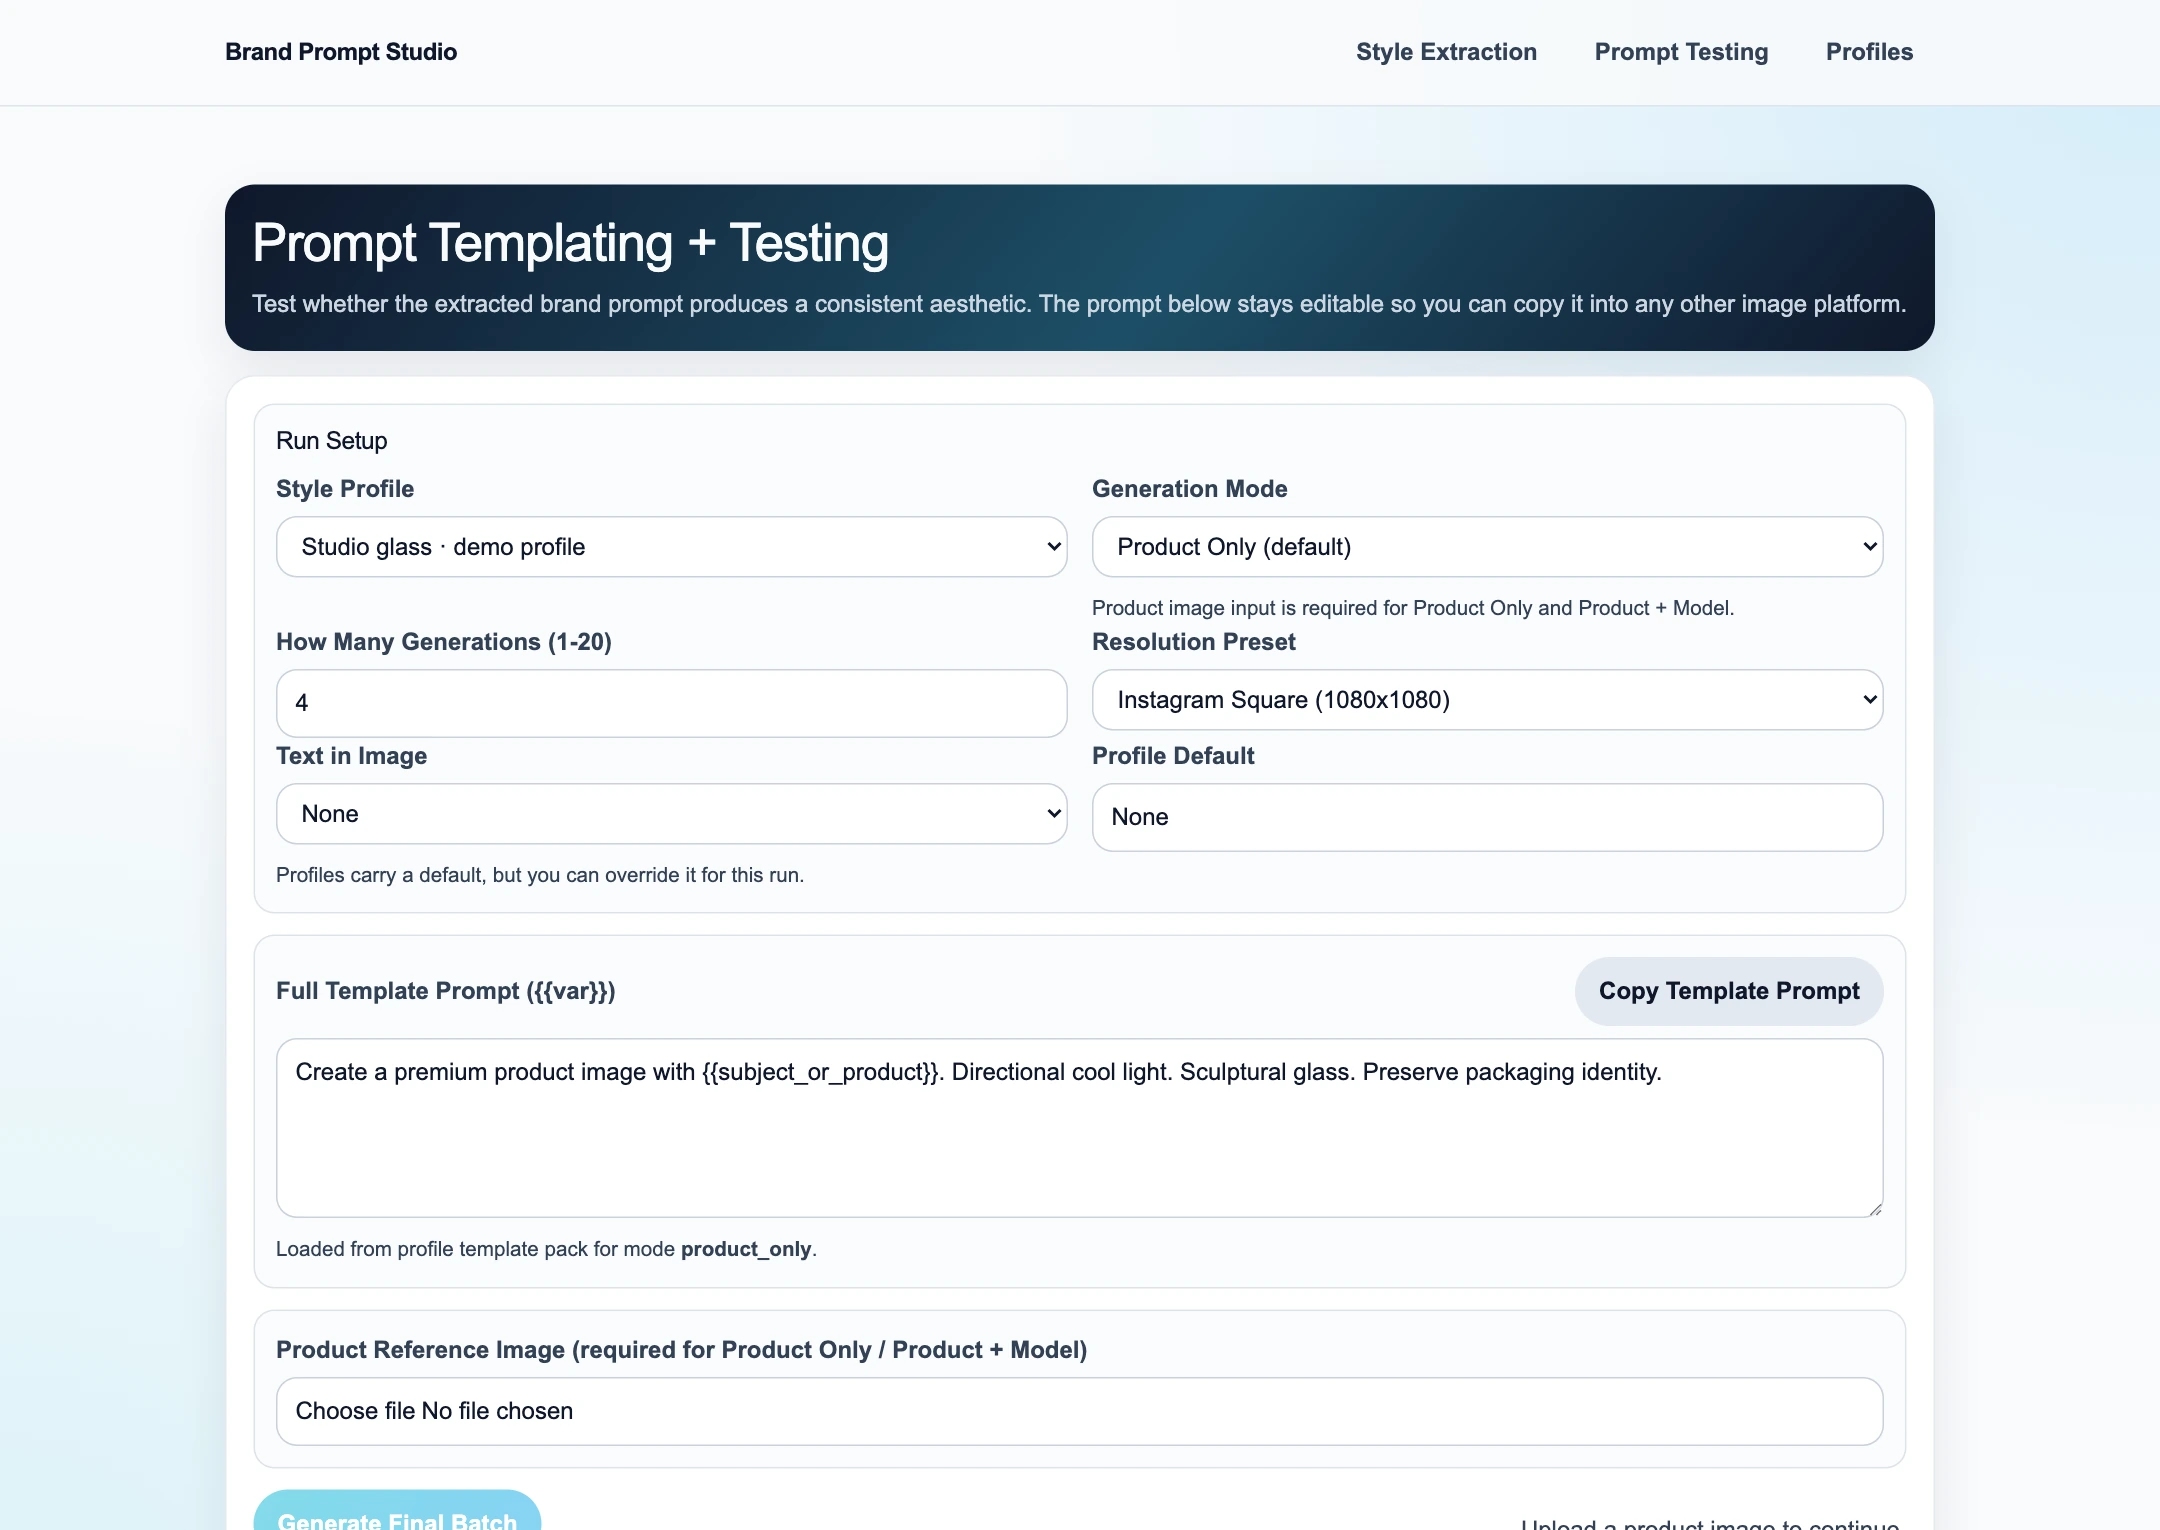Click the 'Profiles carry a default' hint text

pos(540,875)
